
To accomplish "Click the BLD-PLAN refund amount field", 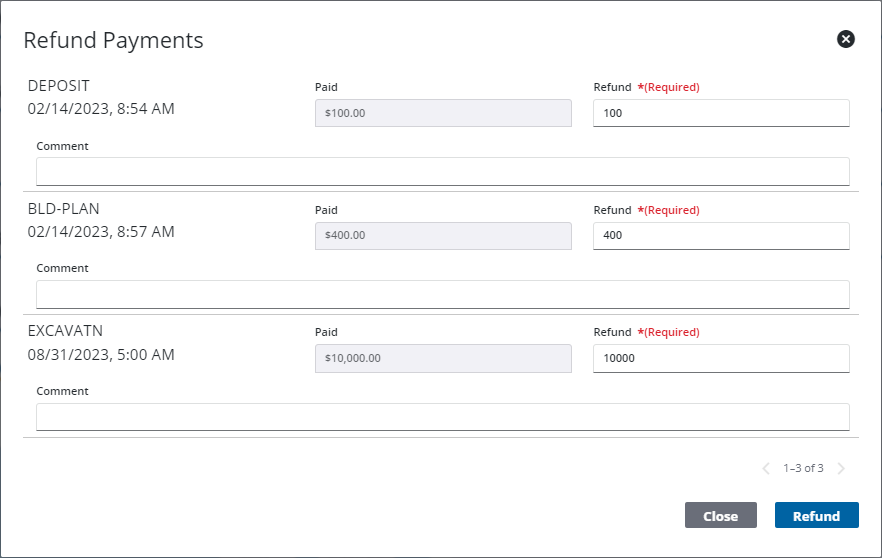I will pos(721,236).
